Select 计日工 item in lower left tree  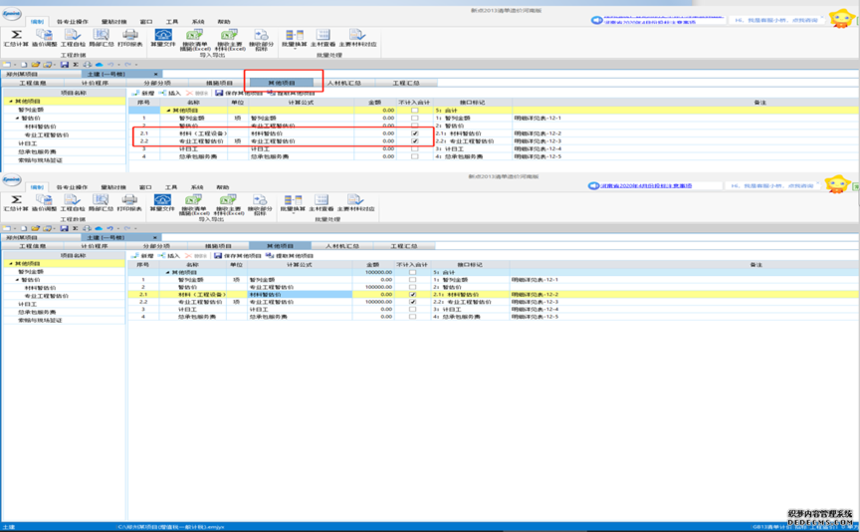[27, 304]
